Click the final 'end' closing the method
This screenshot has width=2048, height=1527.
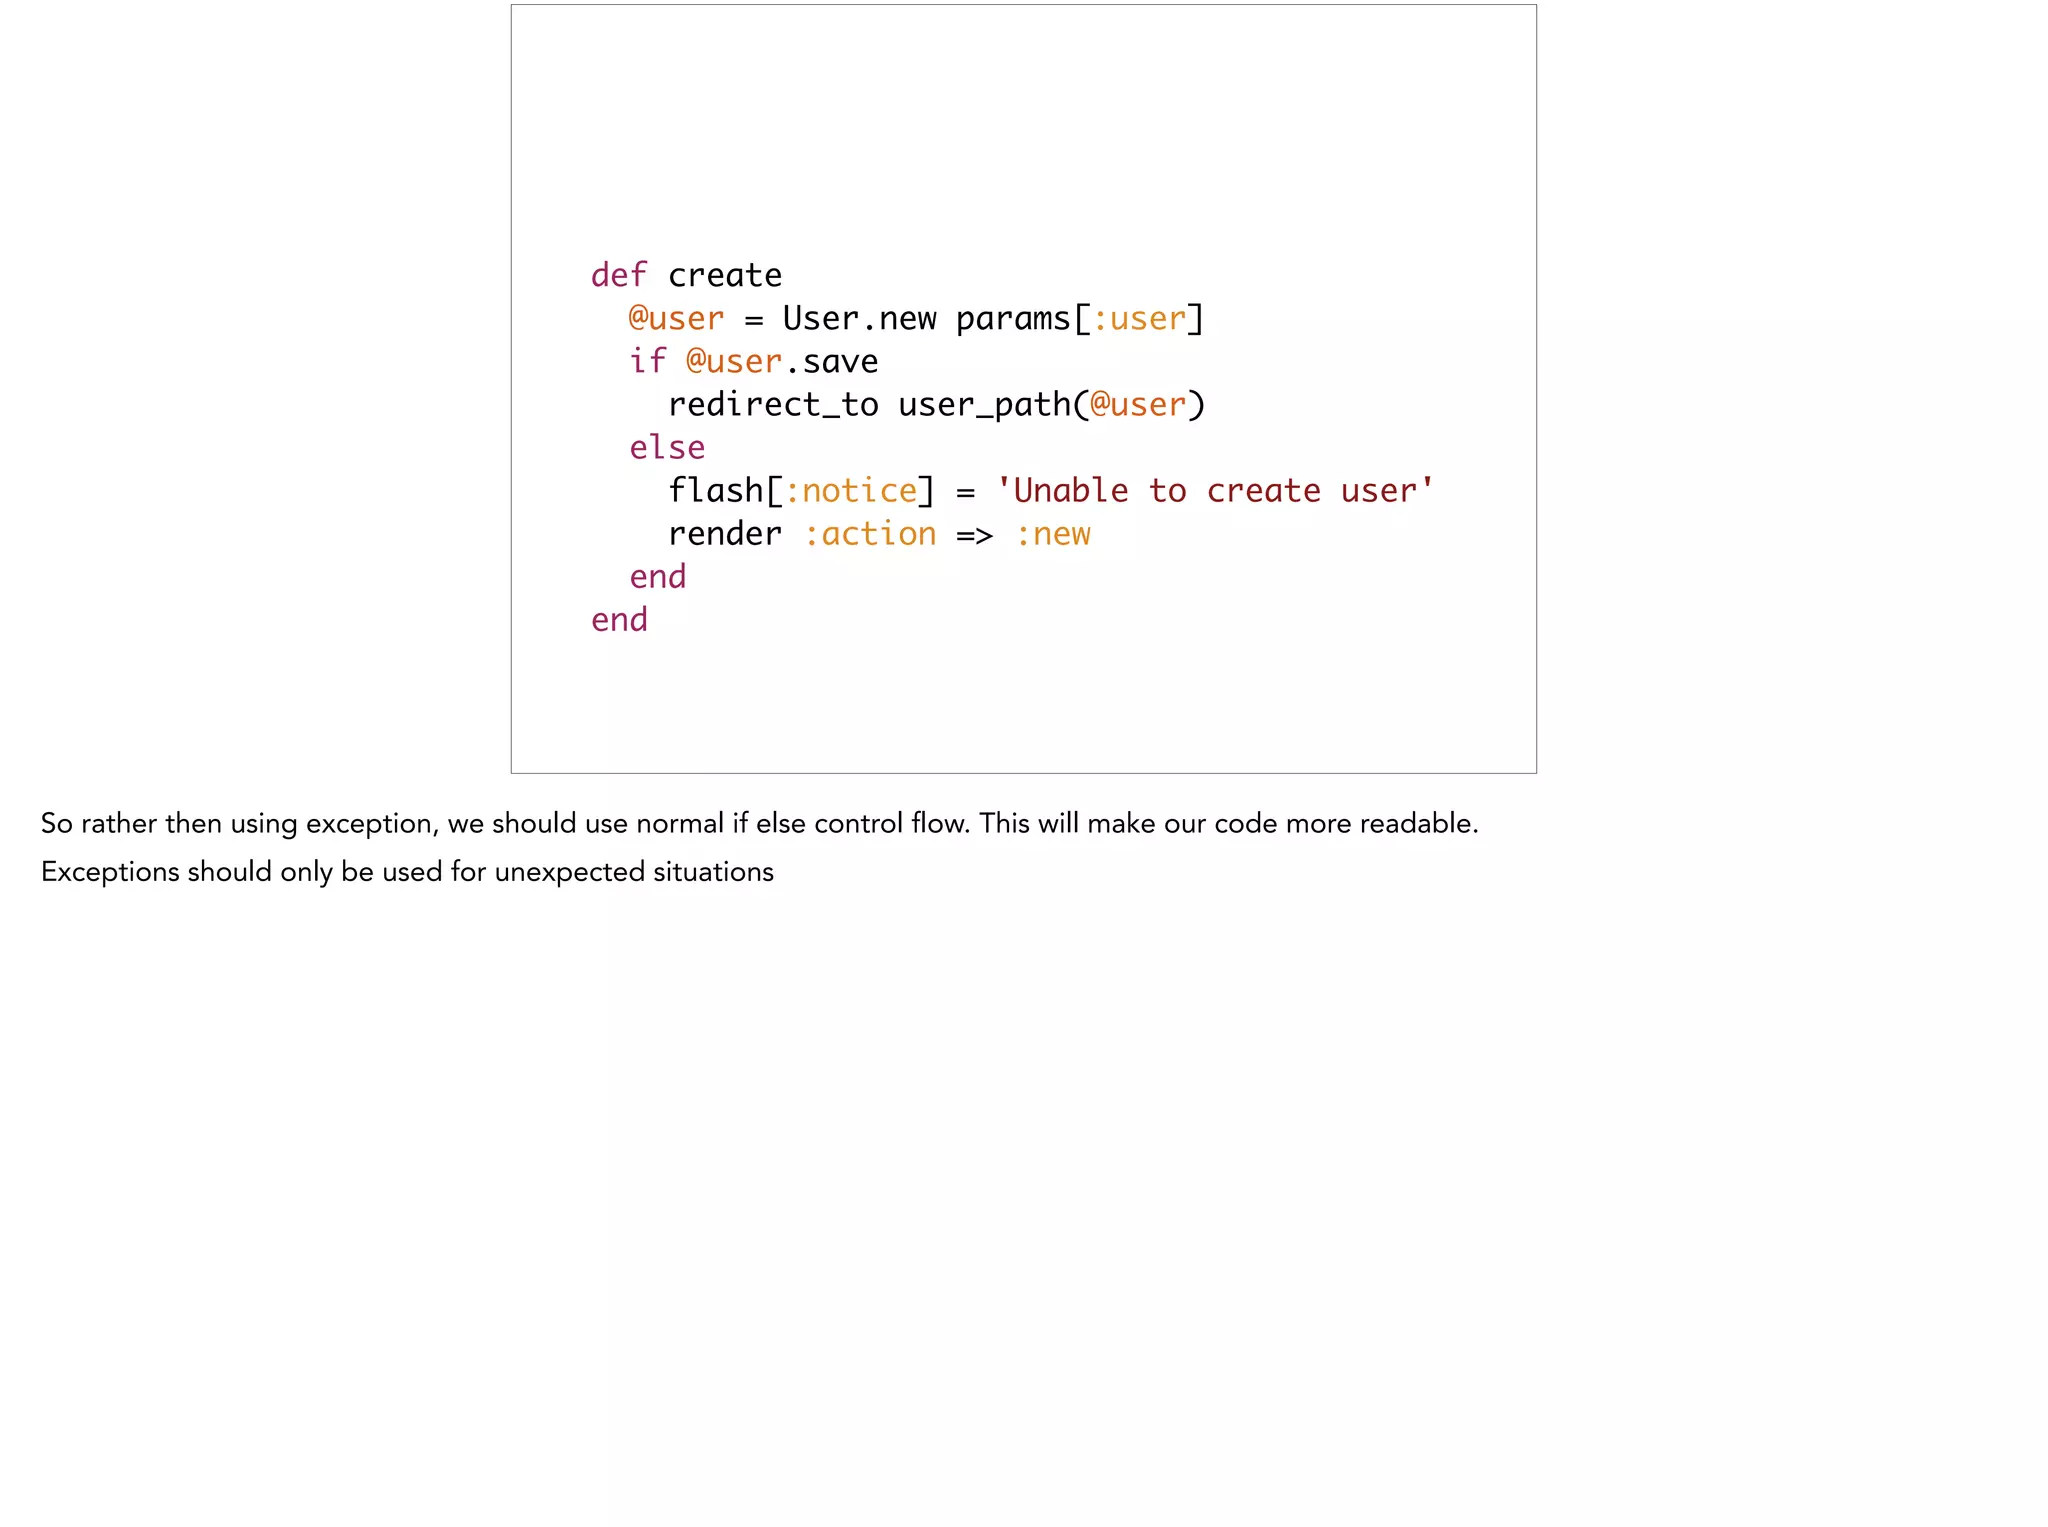click(619, 619)
